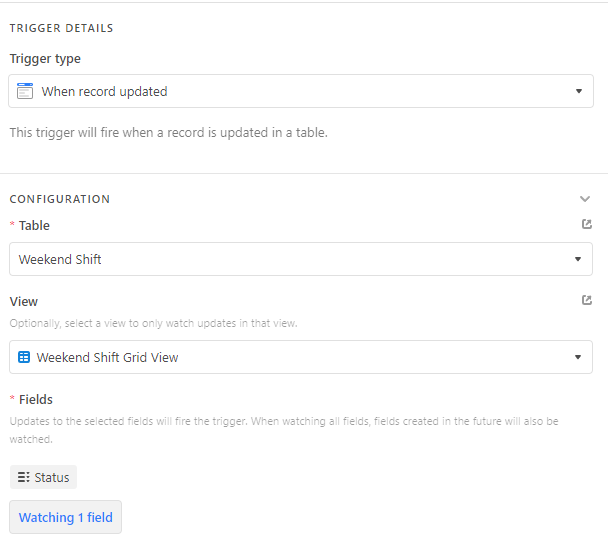Click the View label text
Image resolution: width=608 pixels, height=547 pixels.
[x=24, y=301]
